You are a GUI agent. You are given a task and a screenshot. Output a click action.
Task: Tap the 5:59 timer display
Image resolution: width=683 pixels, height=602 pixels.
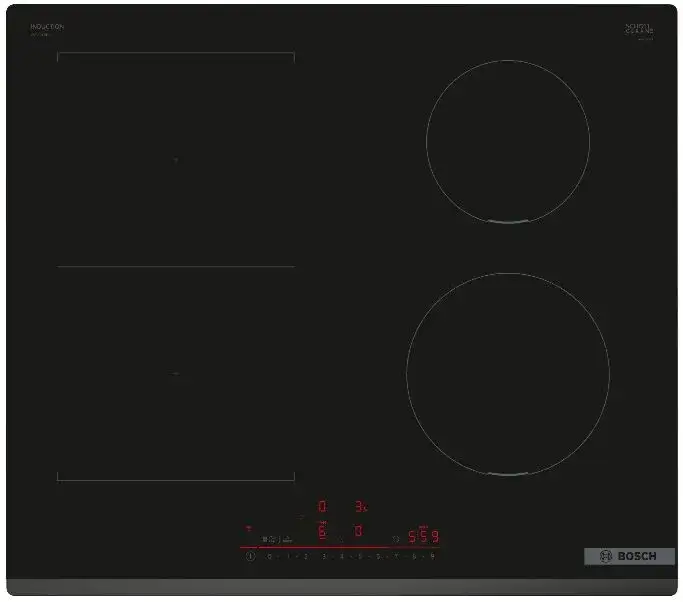point(423,537)
